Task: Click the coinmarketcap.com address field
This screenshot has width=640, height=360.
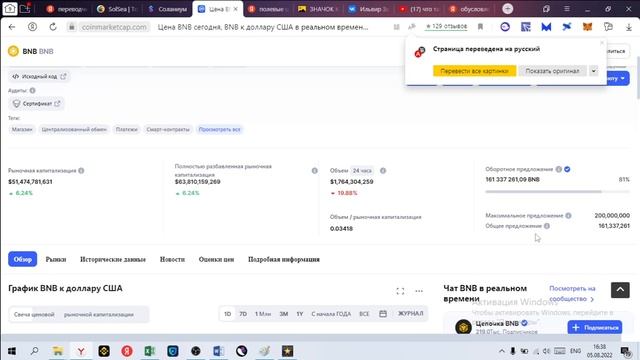Action: tap(114, 27)
